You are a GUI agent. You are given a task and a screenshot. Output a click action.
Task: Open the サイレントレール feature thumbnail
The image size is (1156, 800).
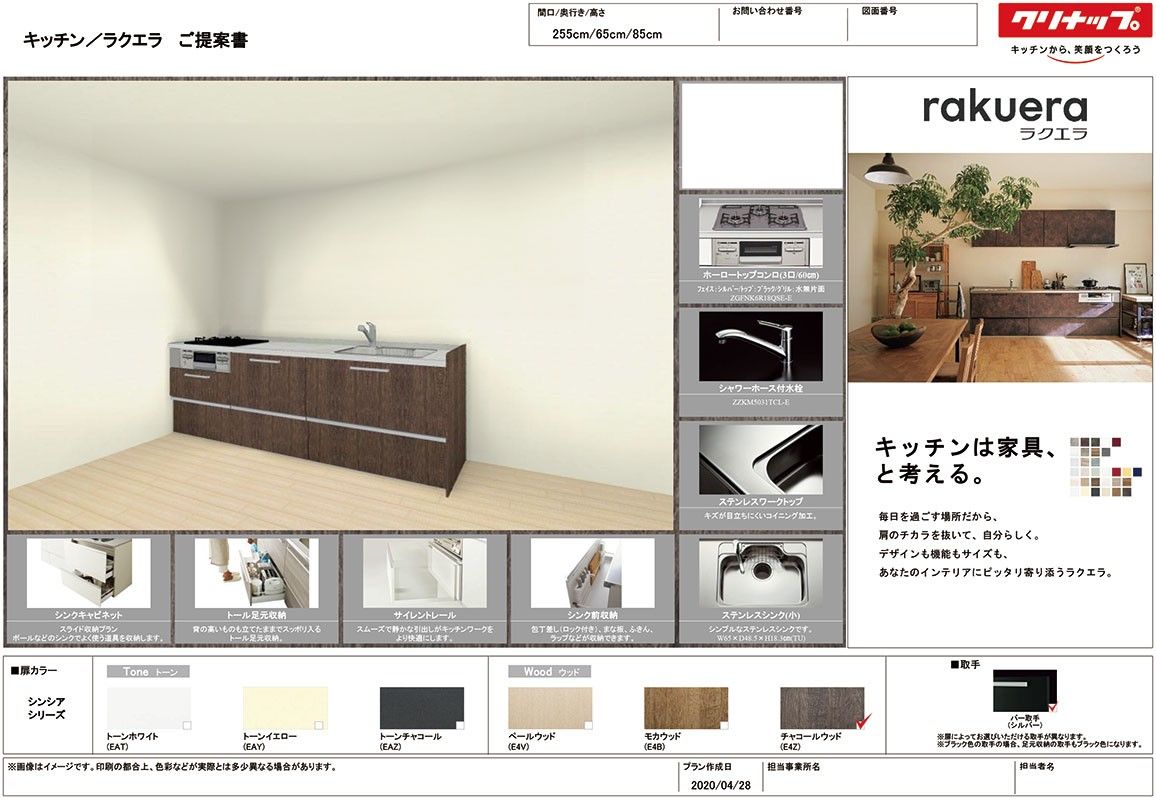[x=425, y=573]
